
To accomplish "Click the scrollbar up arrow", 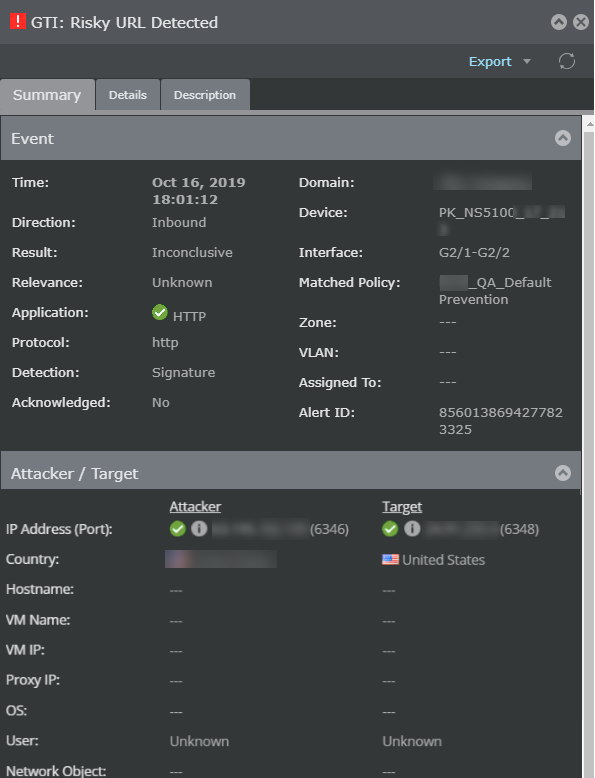I will pyautogui.click(x=589, y=125).
